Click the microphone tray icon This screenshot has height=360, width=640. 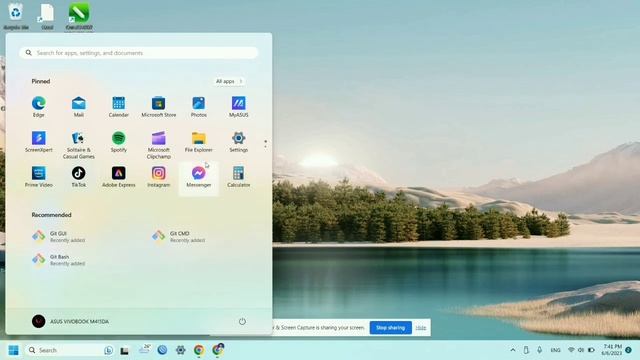(x=540, y=350)
